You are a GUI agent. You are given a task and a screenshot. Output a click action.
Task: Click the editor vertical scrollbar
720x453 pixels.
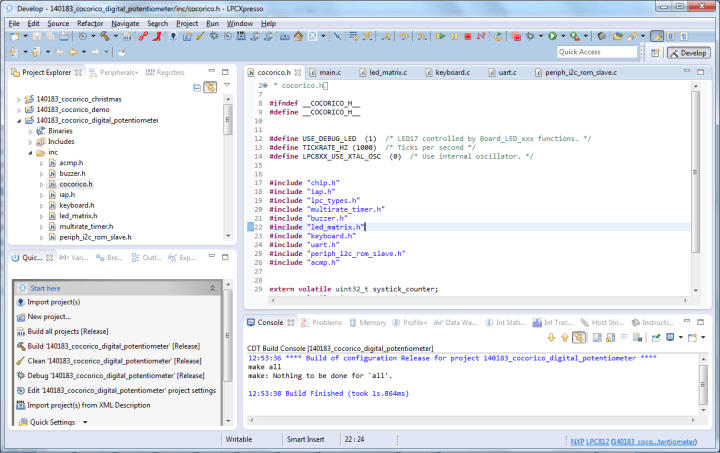tap(696, 172)
